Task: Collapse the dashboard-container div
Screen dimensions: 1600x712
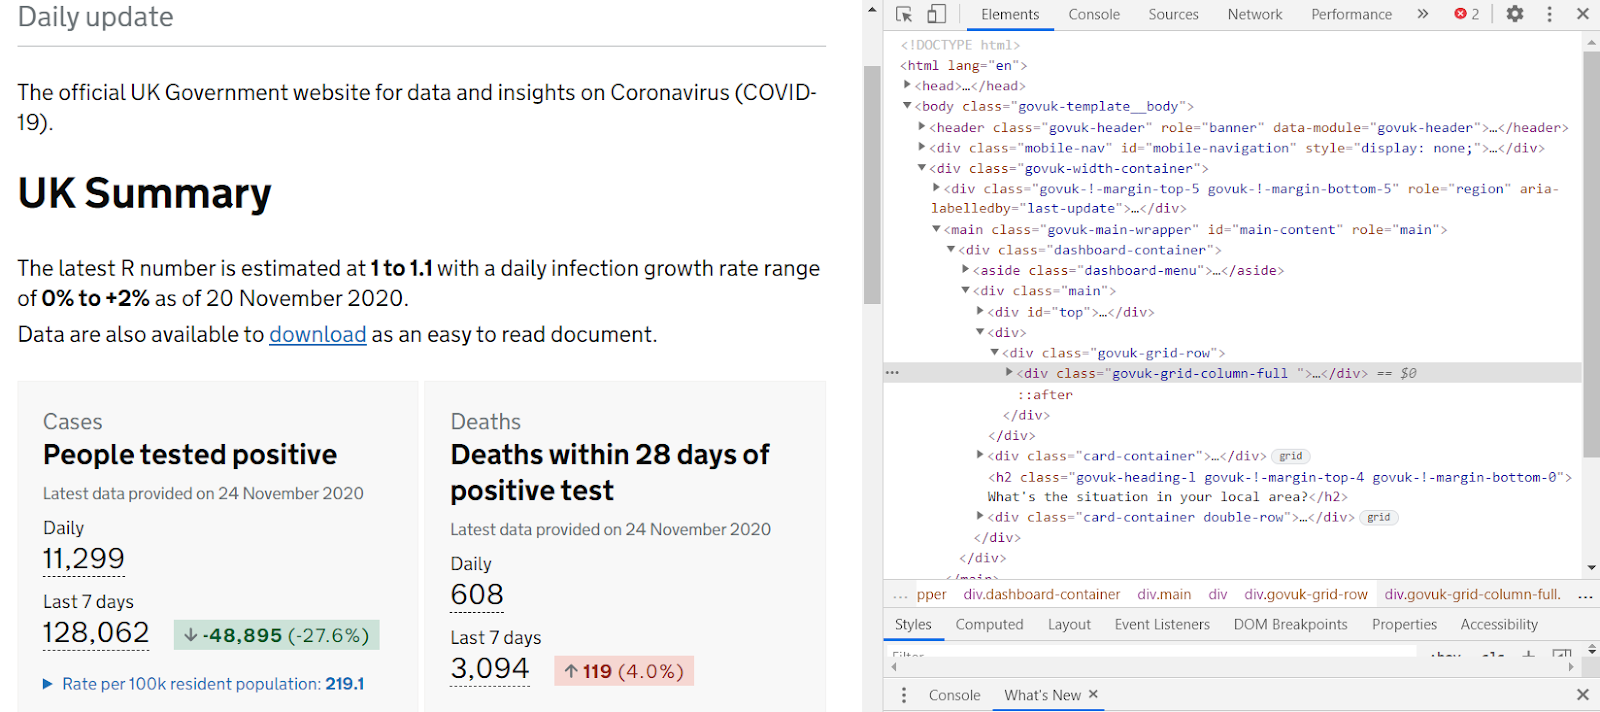Action: click(951, 249)
